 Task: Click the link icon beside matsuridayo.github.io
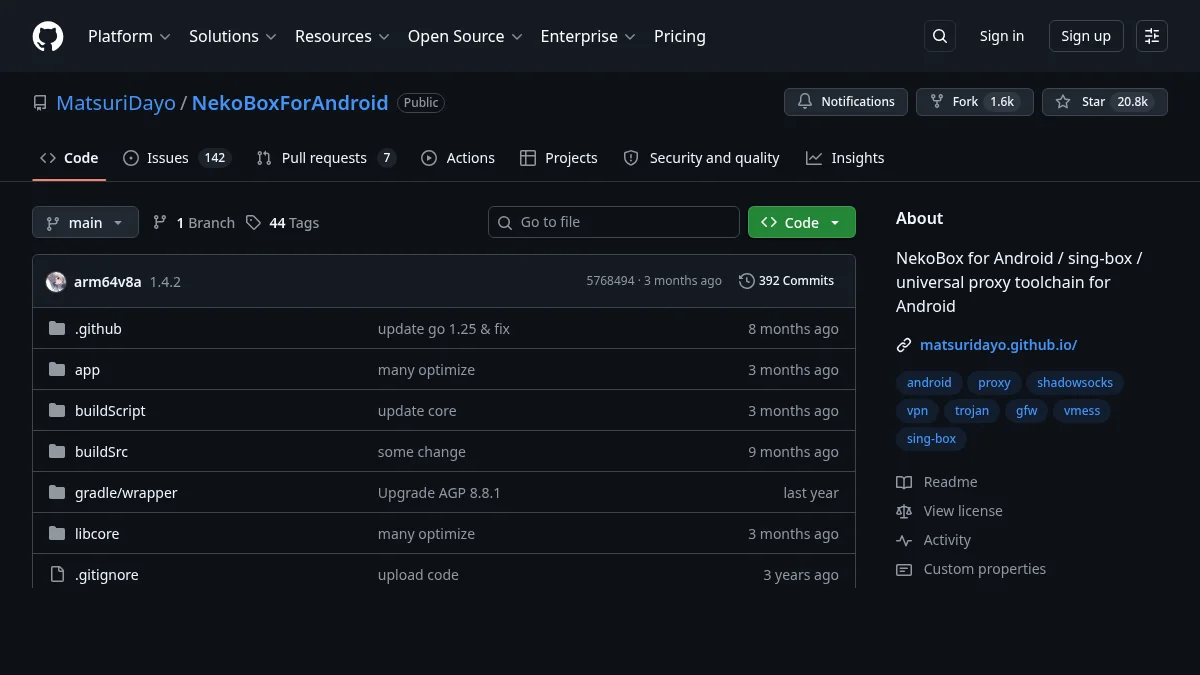point(904,345)
